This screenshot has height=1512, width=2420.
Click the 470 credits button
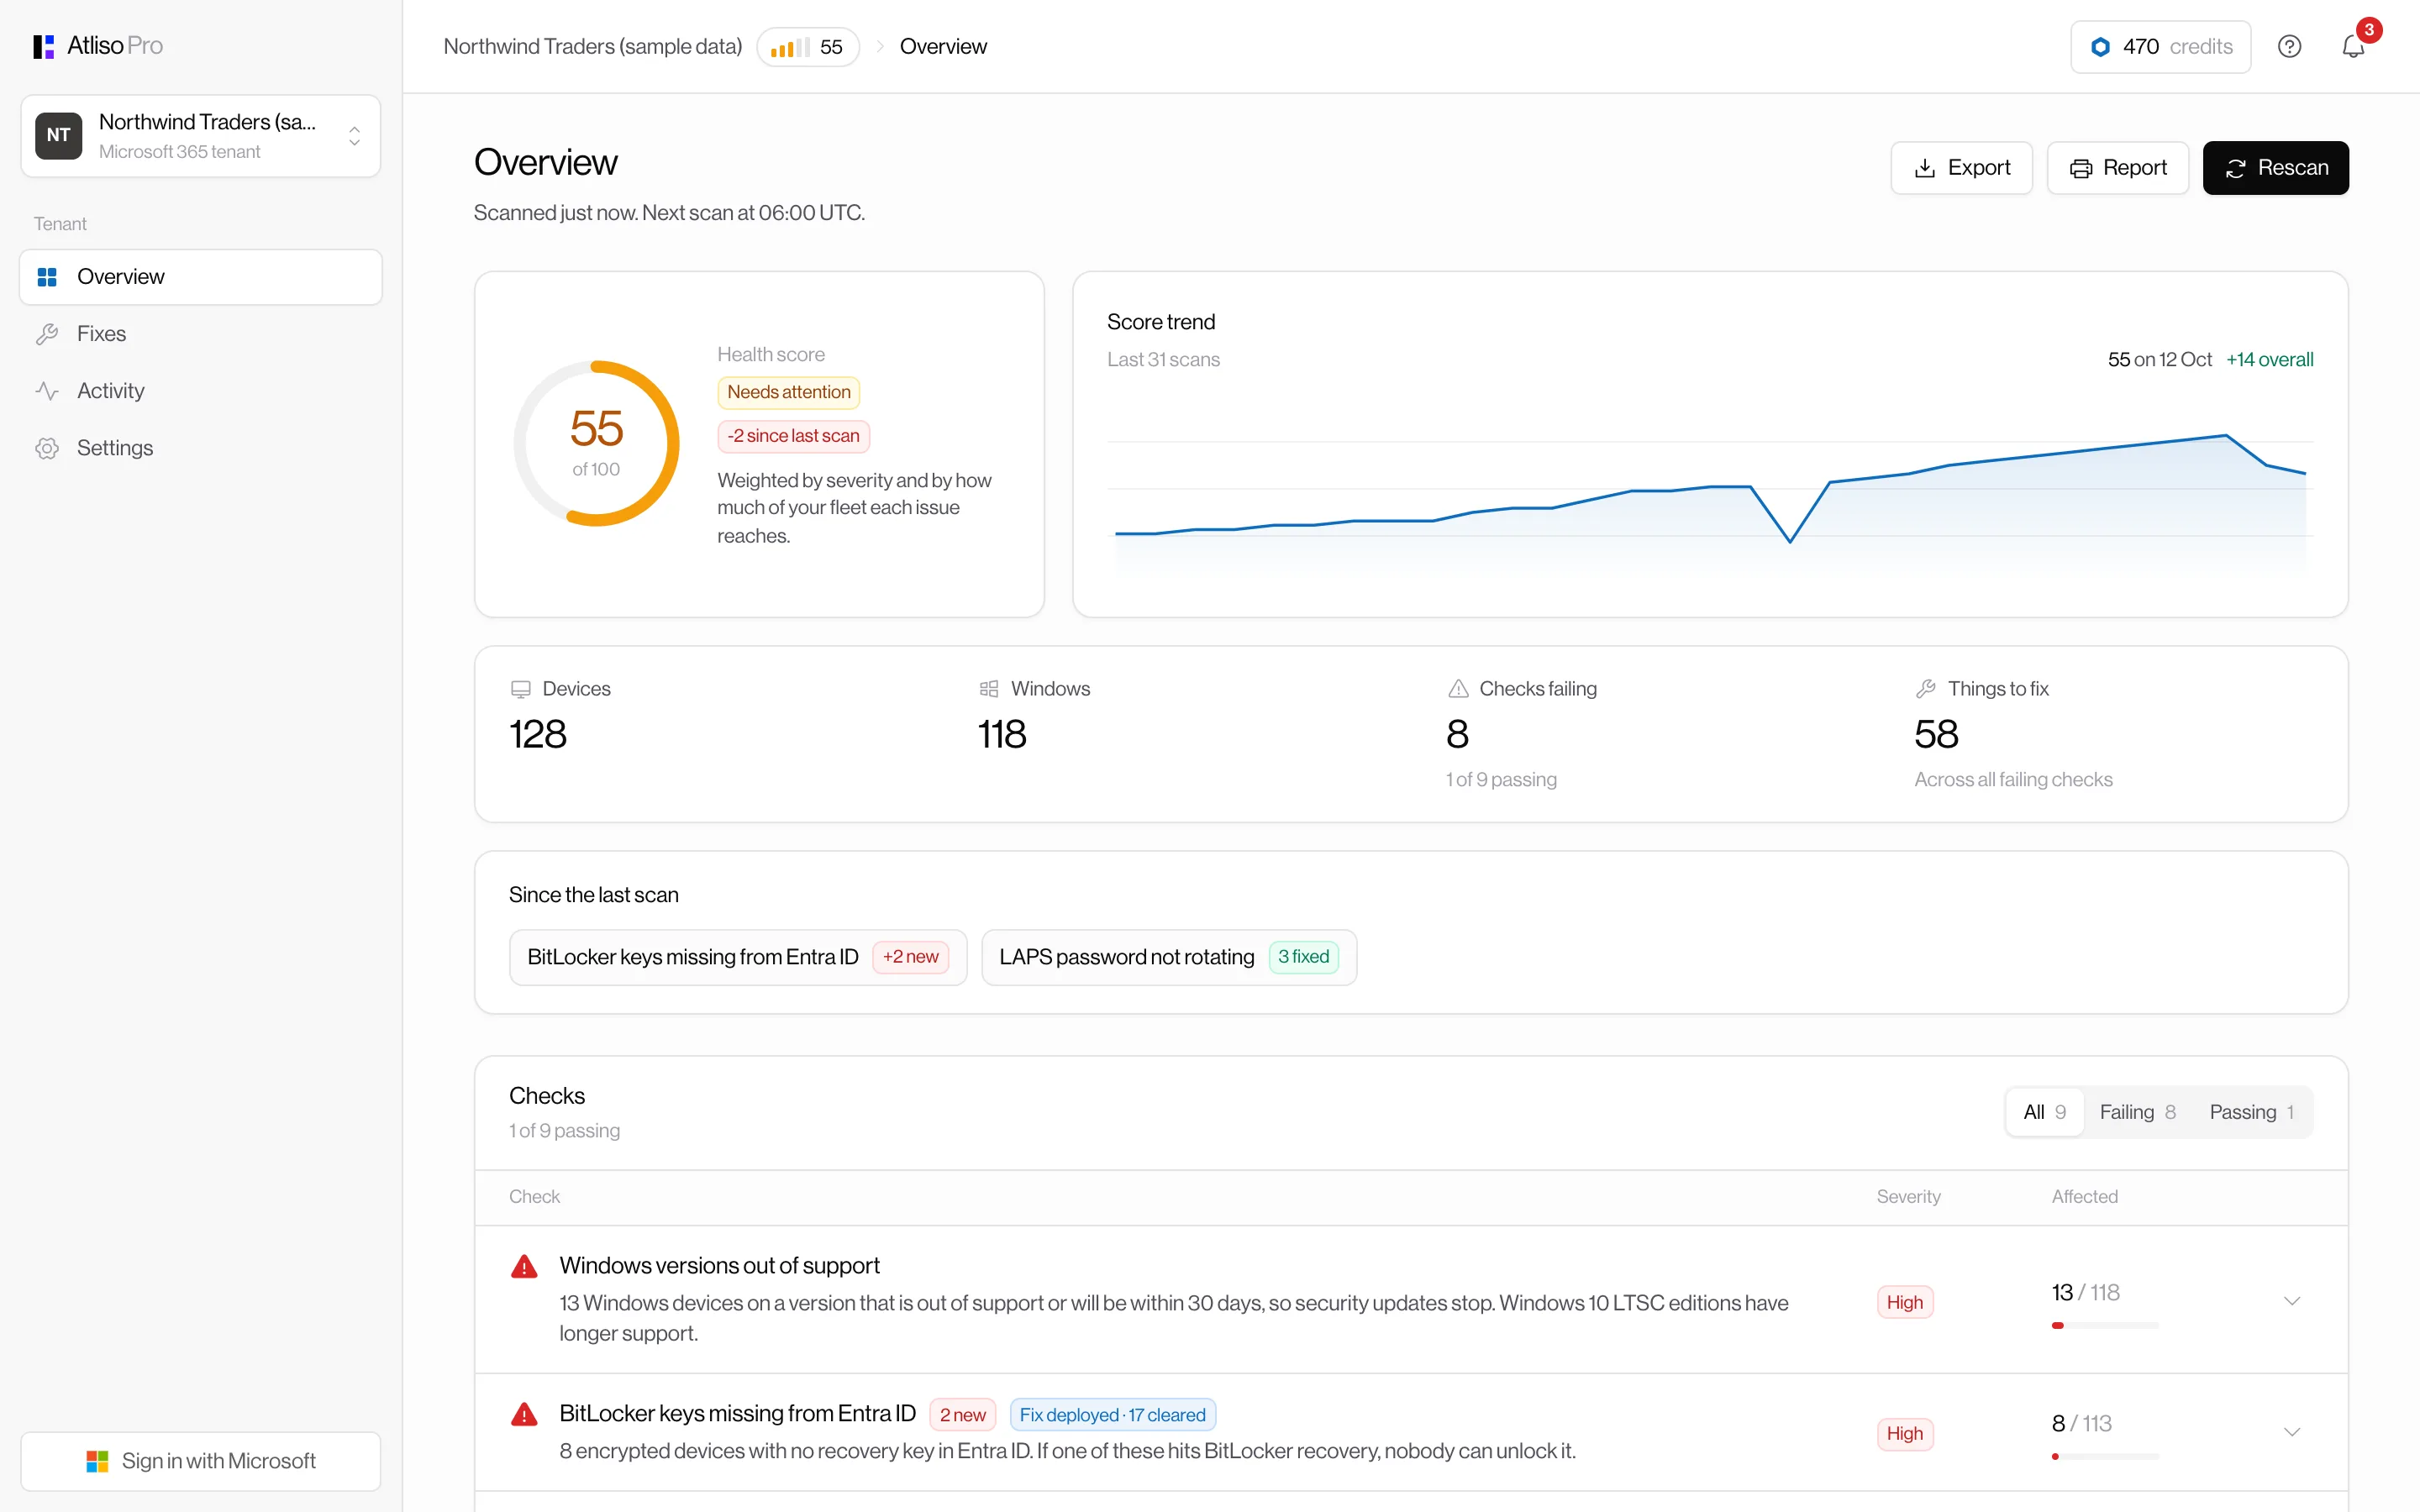[x=2160, y=47]
